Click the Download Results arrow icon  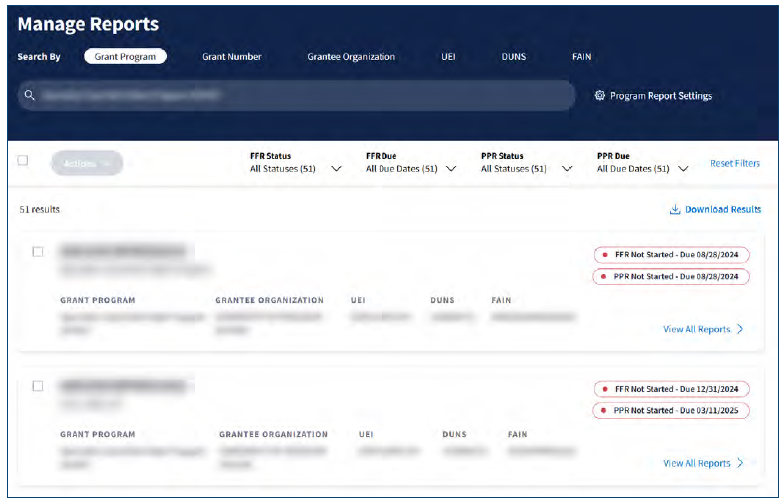[x=675, y=210]
